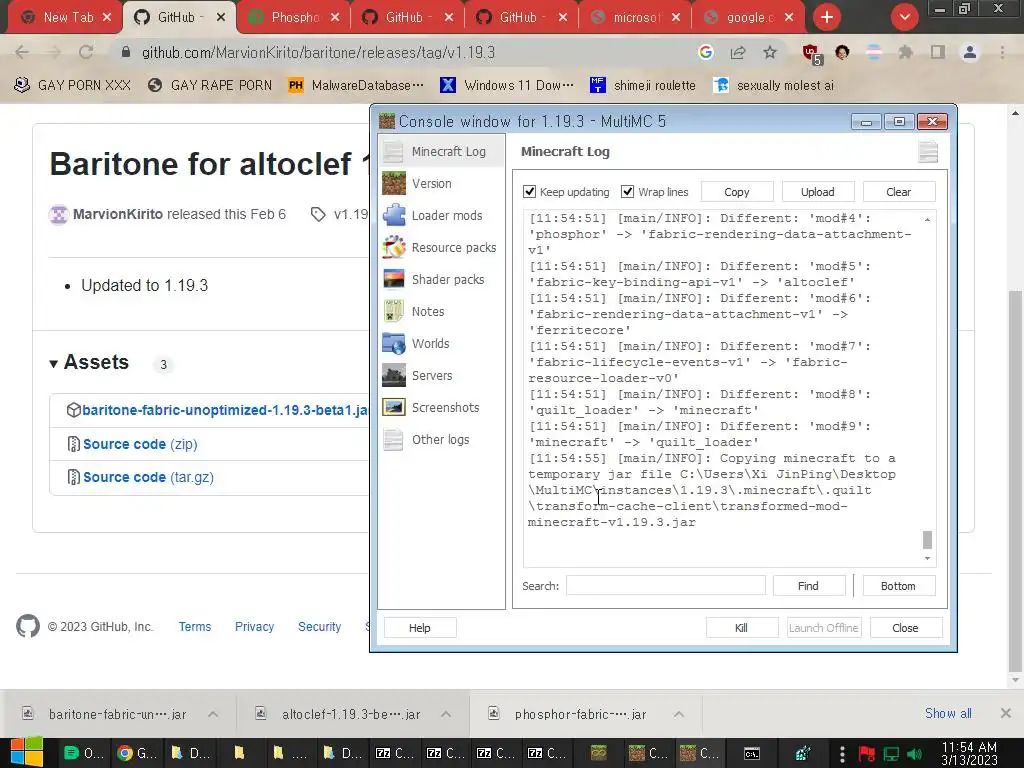Click the v1.19 tag icon
The height and width of the screenshot is (768, 1024).
318,214
